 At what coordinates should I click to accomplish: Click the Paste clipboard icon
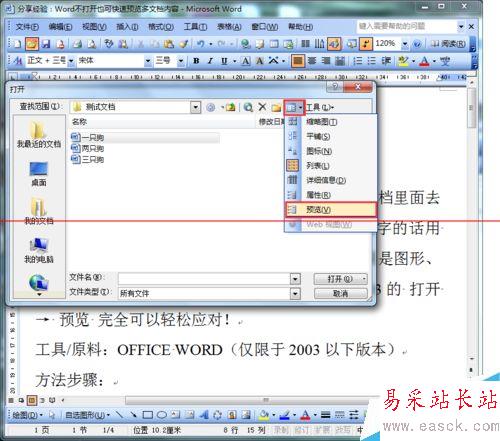pos(169,44)
